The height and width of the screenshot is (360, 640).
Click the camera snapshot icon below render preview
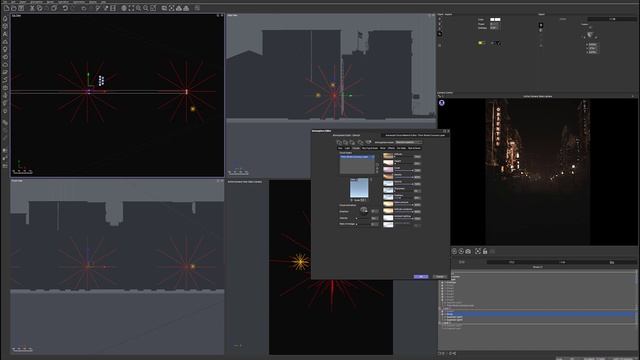[x=468, y=251]
